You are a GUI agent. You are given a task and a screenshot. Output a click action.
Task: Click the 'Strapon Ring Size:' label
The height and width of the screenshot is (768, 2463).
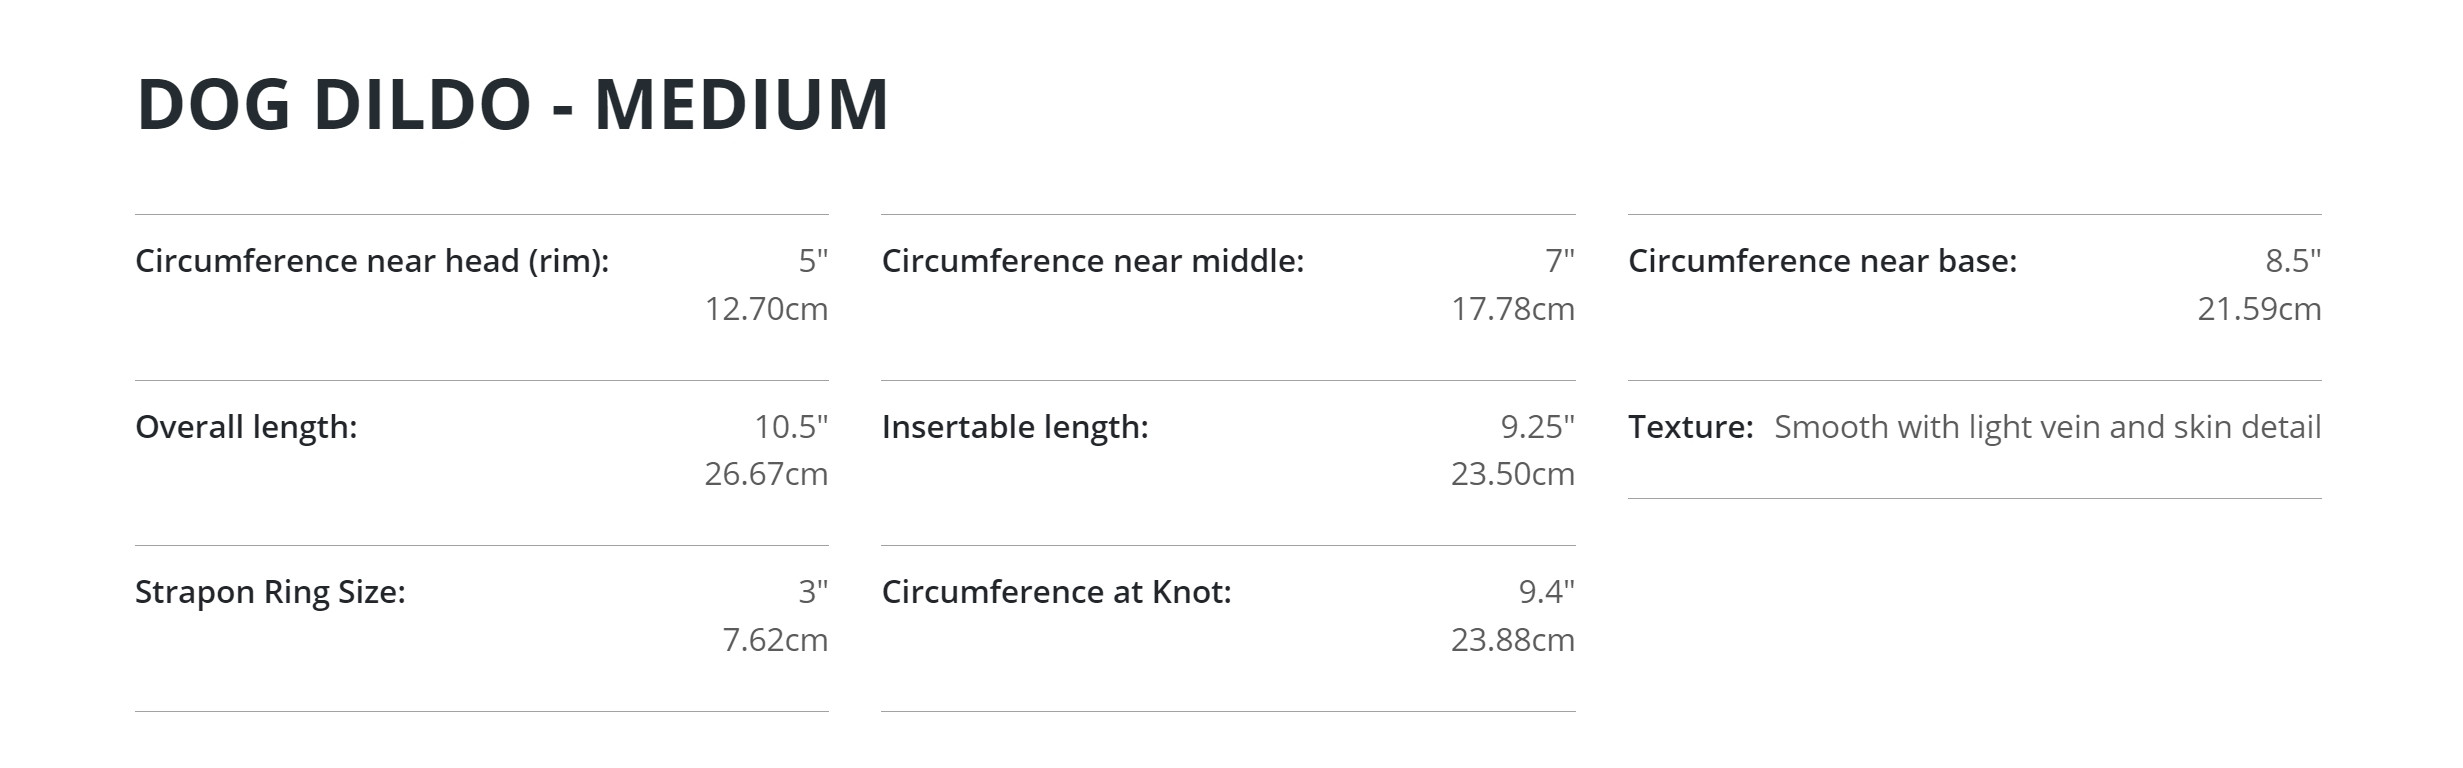point(270,592)
